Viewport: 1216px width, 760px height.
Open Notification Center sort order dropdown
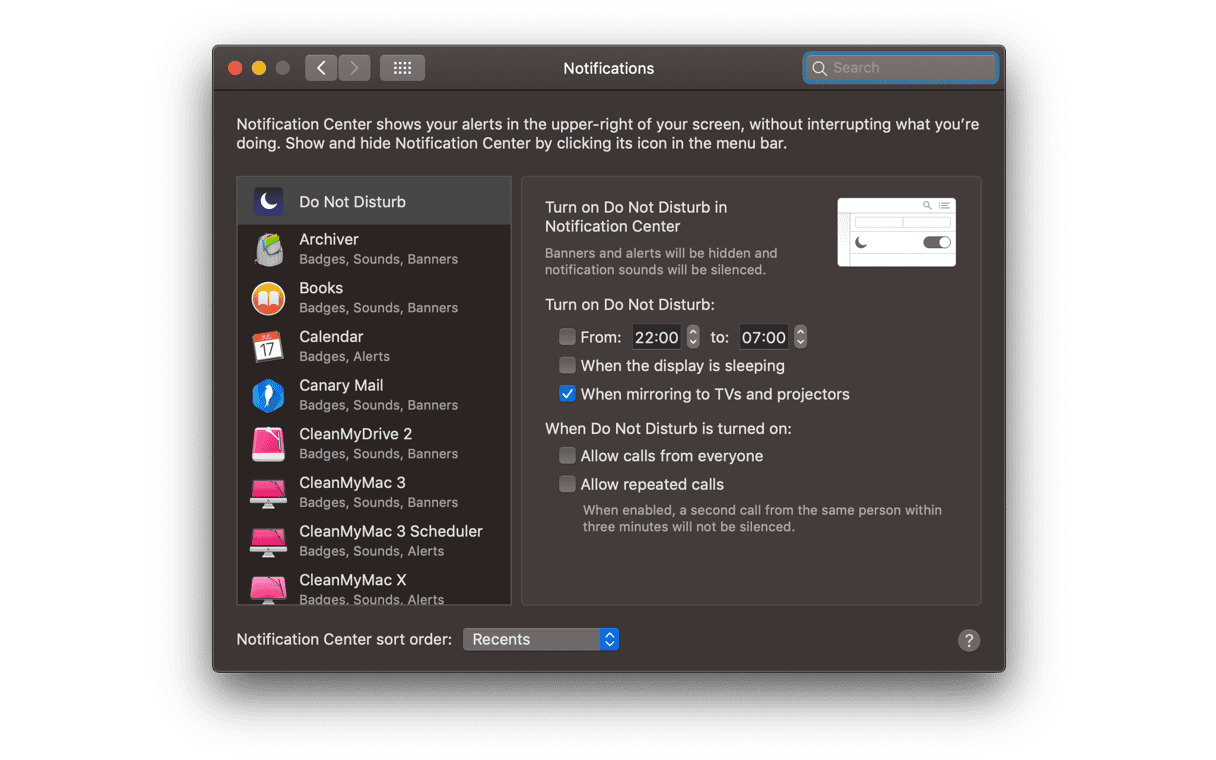[541, 639]
